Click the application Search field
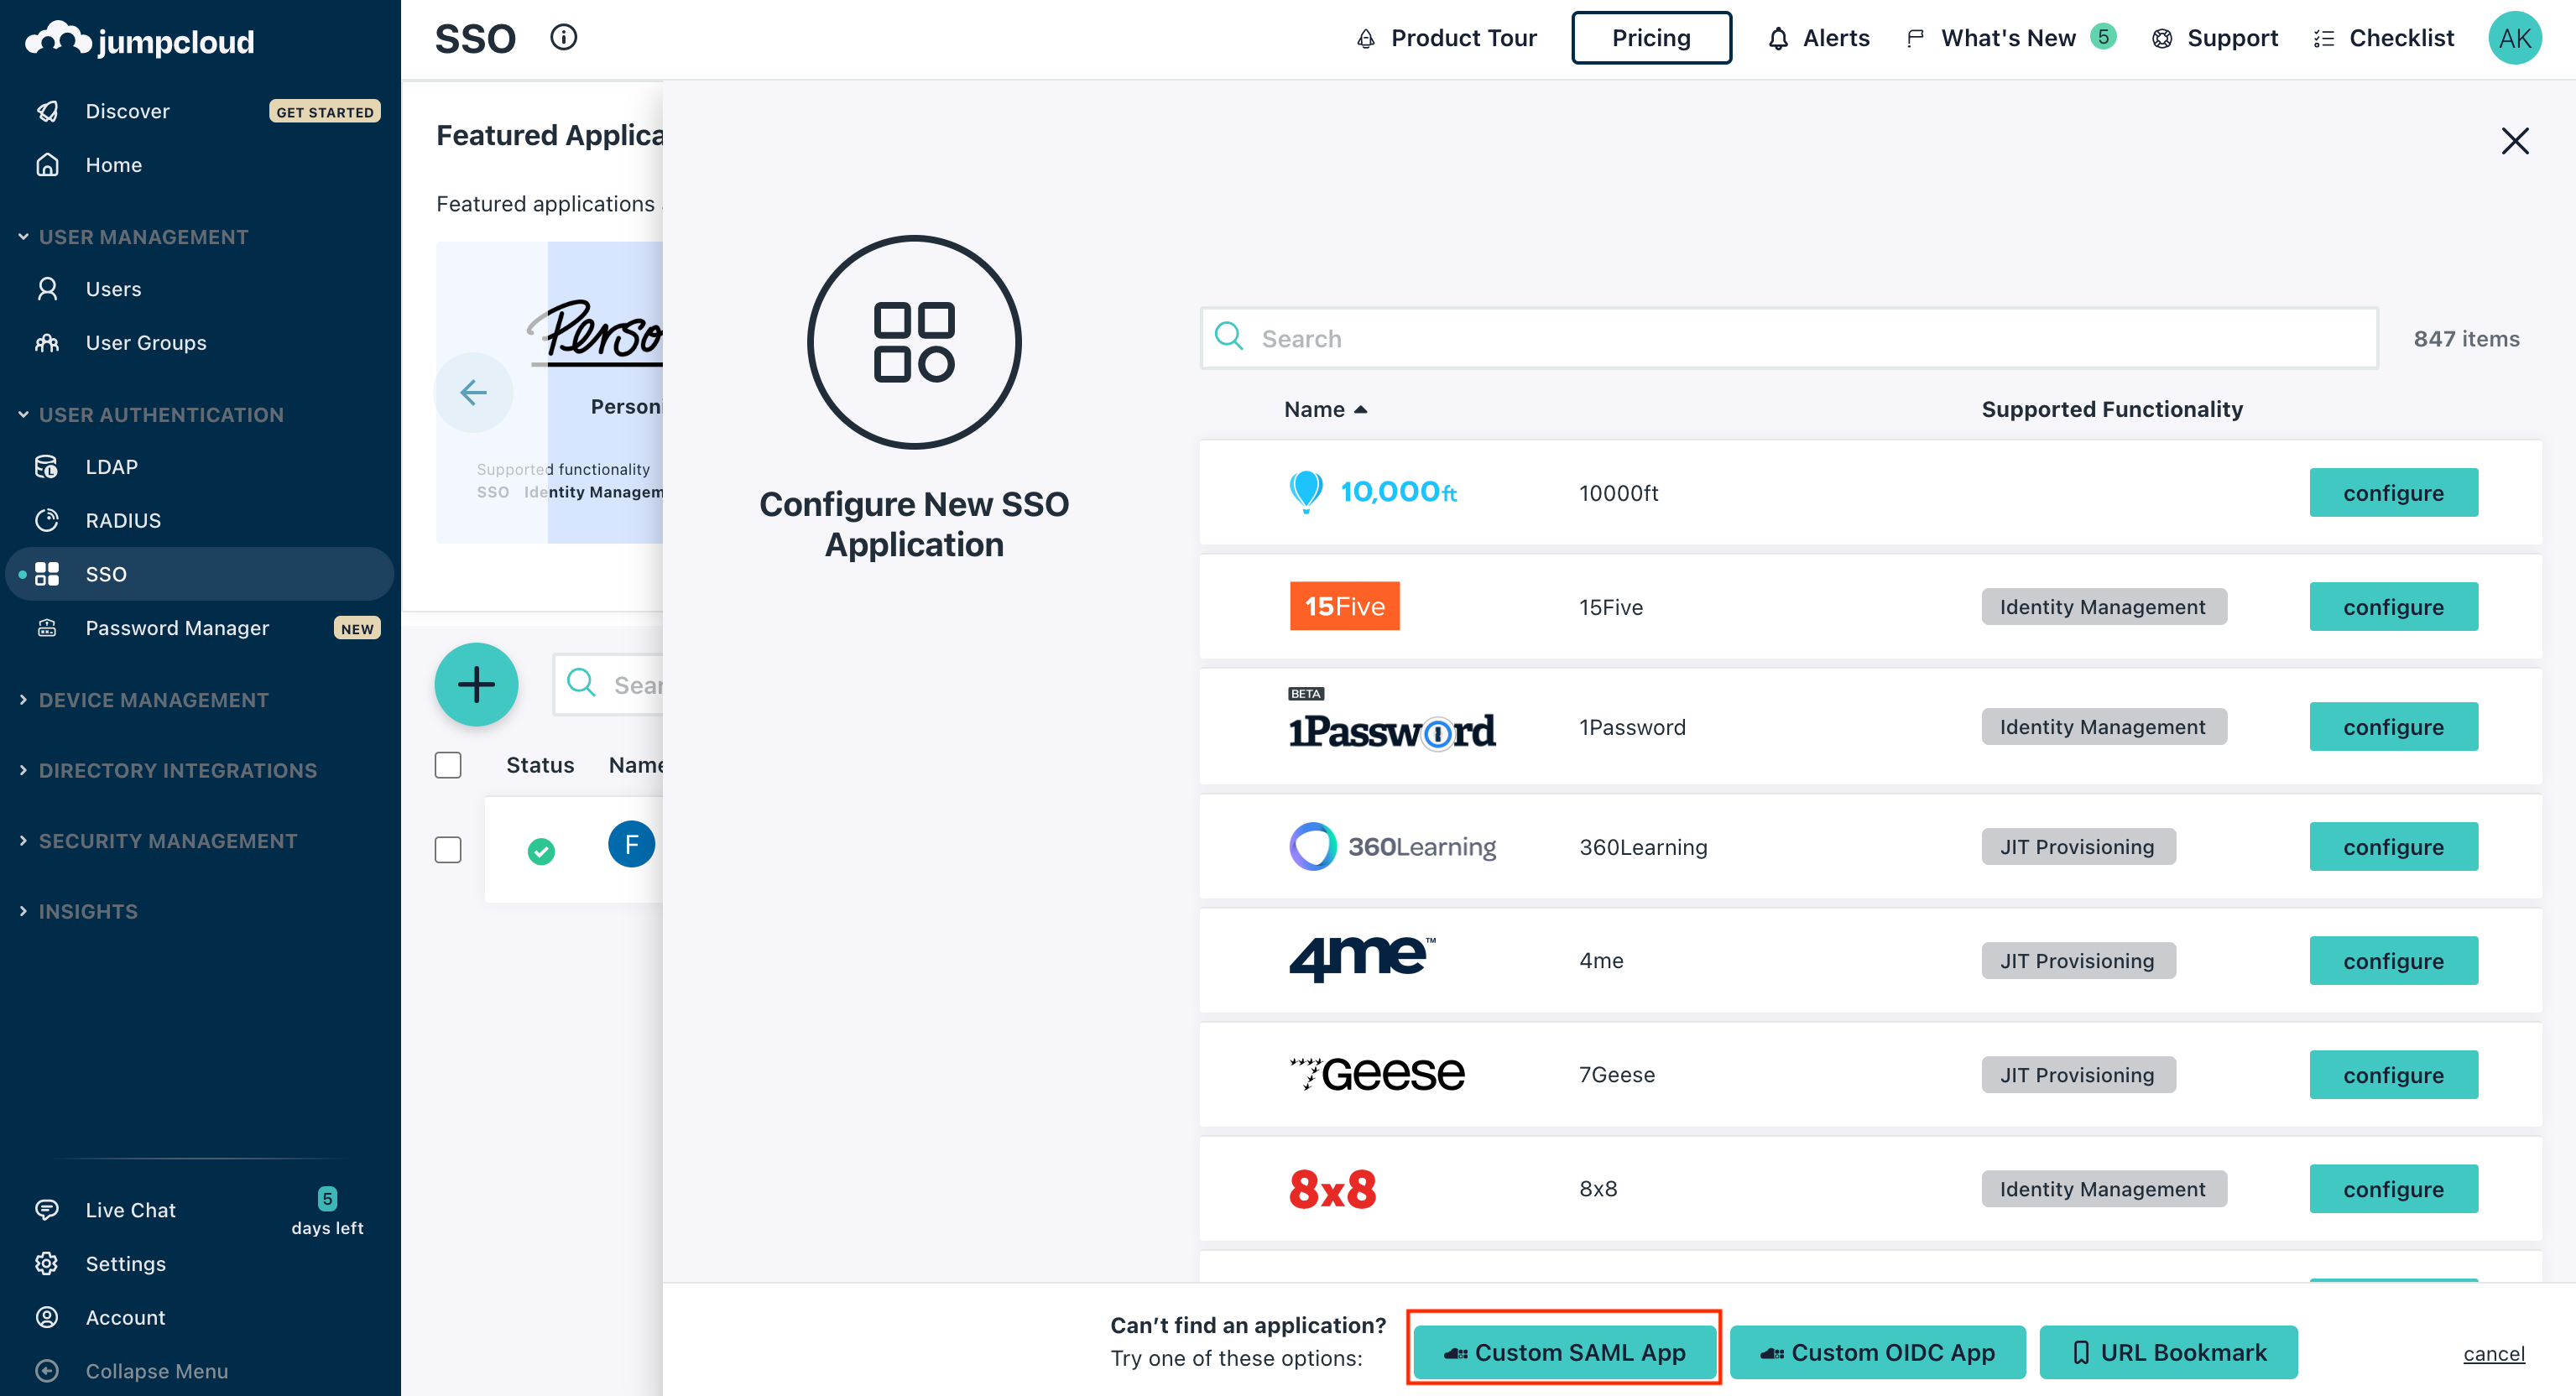 pyautogui.click(x=1788, y=338)
